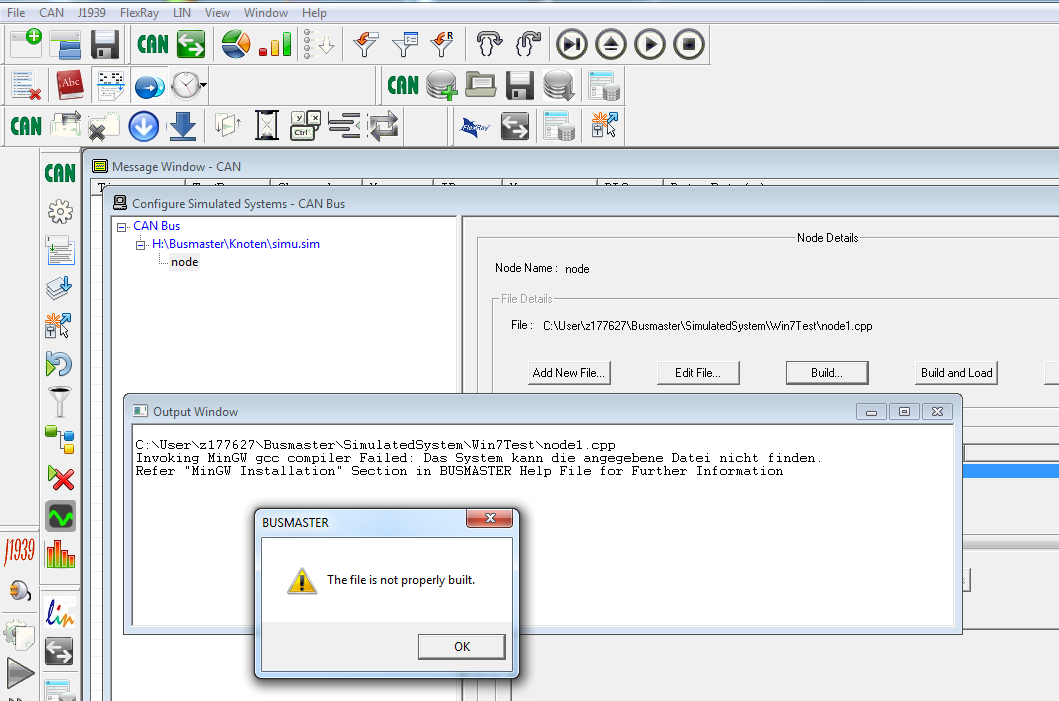Click the Add New File... button
Viewport: 1059px width, 701px height.
(569, 373)
